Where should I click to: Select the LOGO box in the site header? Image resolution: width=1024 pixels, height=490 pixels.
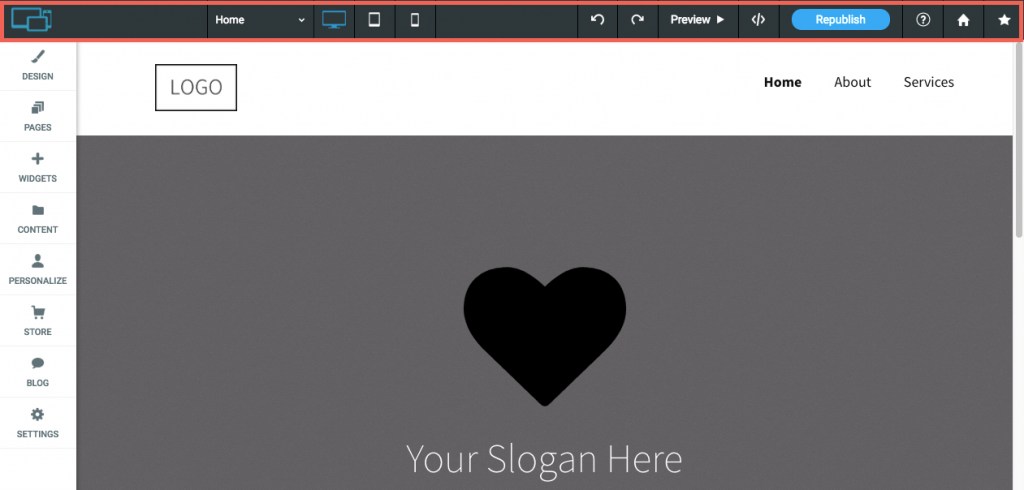click(196, 88)
